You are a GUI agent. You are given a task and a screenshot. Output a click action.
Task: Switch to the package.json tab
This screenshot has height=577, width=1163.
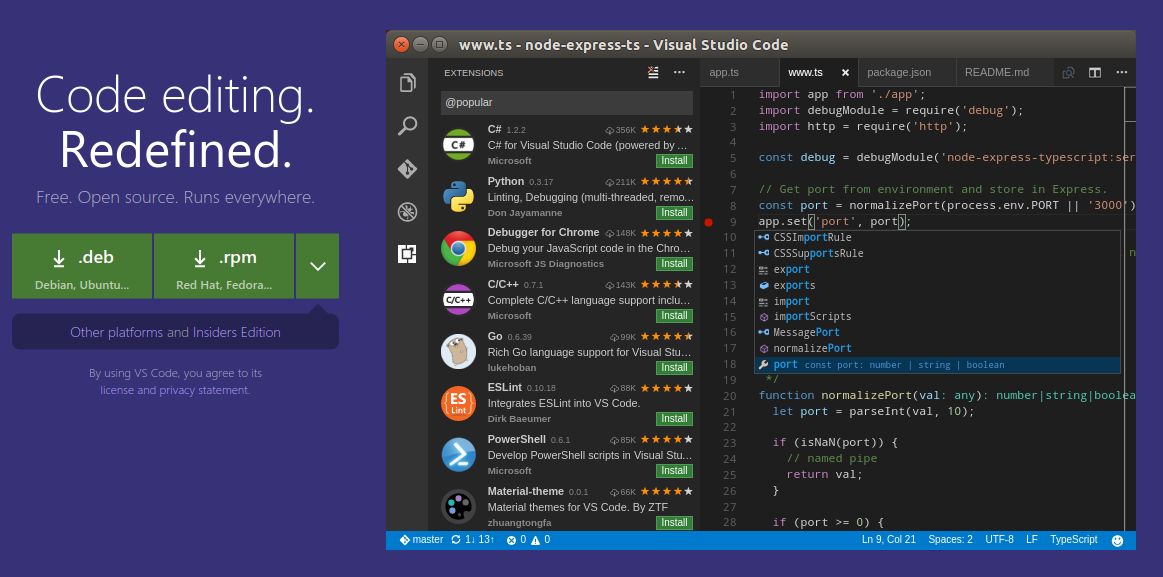point(898,72)
